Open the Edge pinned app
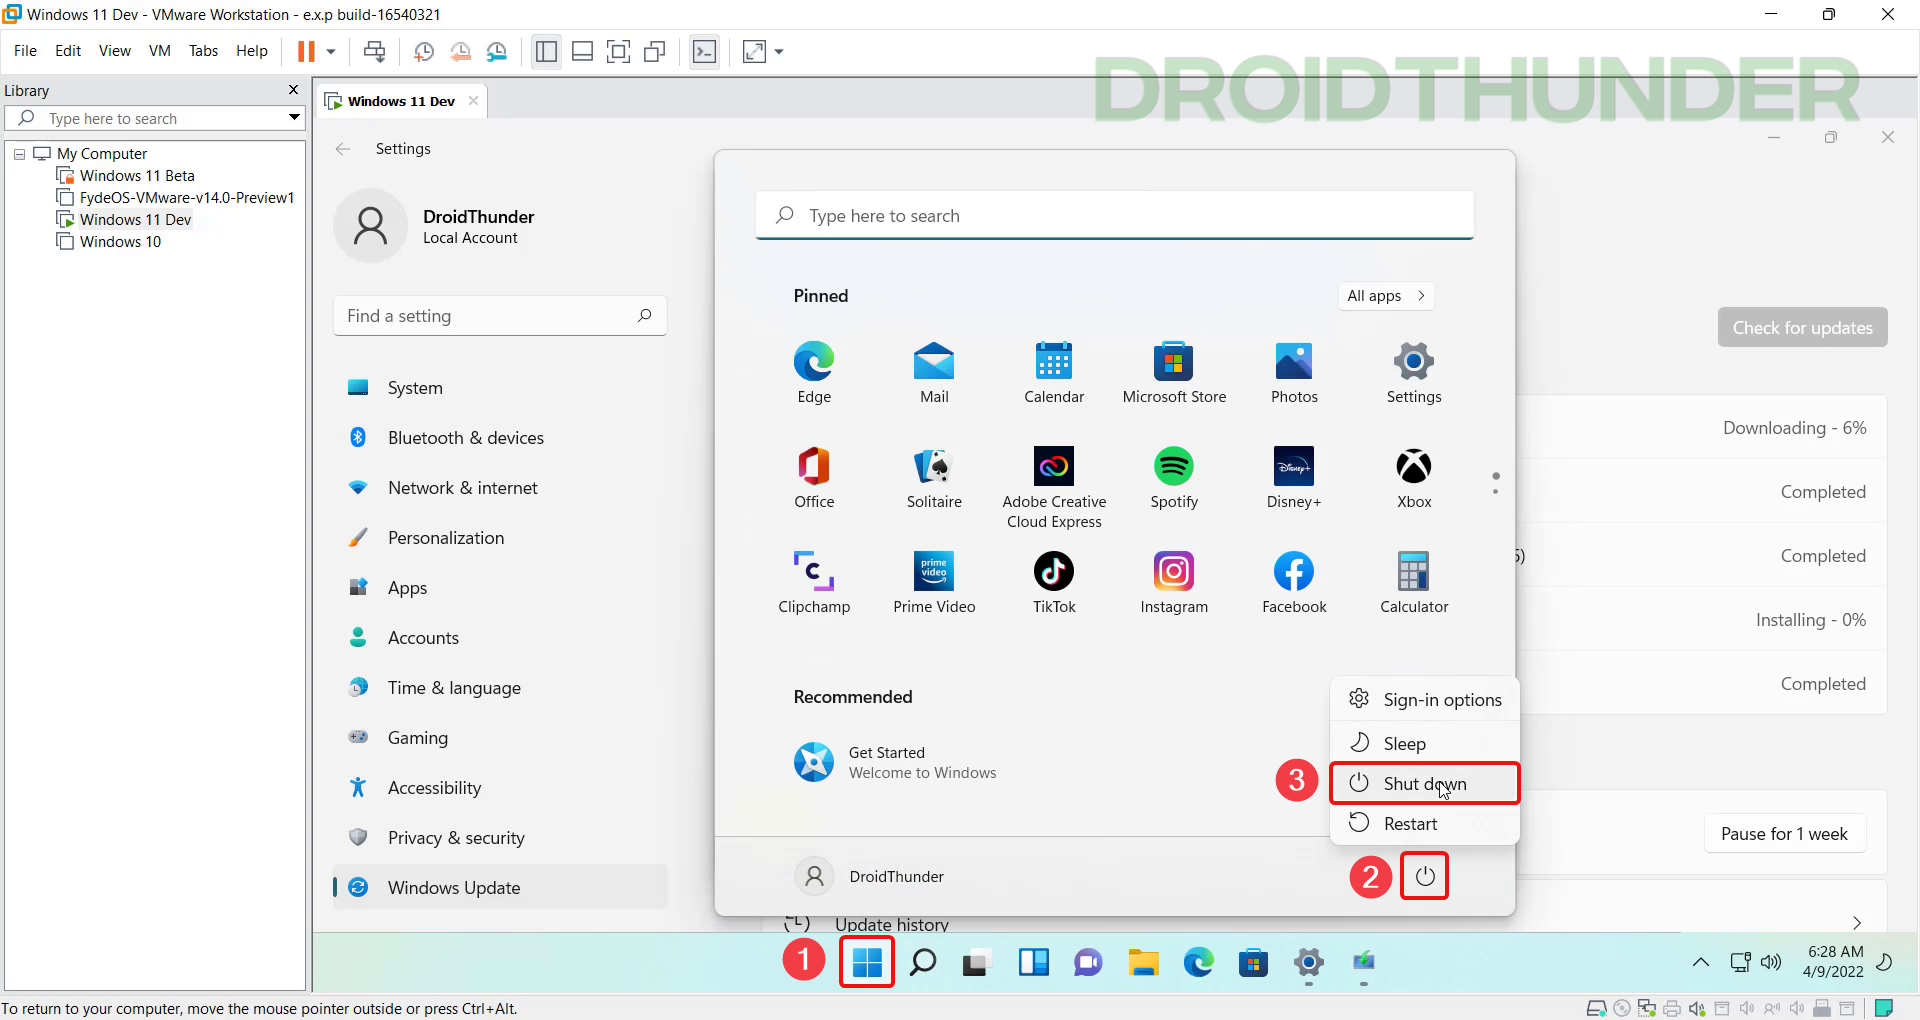The width and height of the screenshot is (1920, 1020). tap(814, 372)
